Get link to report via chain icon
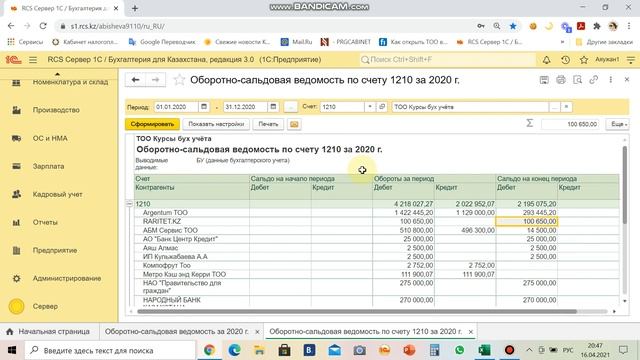The height and width of the screenshot is (360, 640). pos(594,80)
